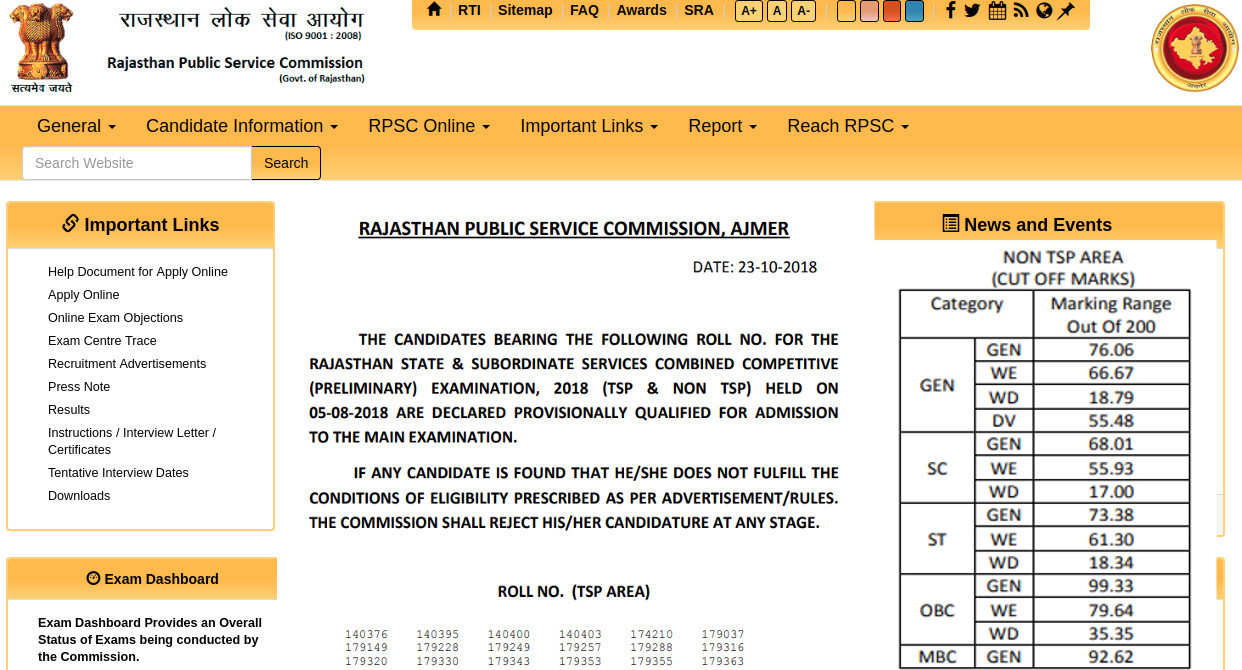This screenshot has width=1242, height=670.
Task: Click the globe icon in top bar
Action: (1044, 11)
